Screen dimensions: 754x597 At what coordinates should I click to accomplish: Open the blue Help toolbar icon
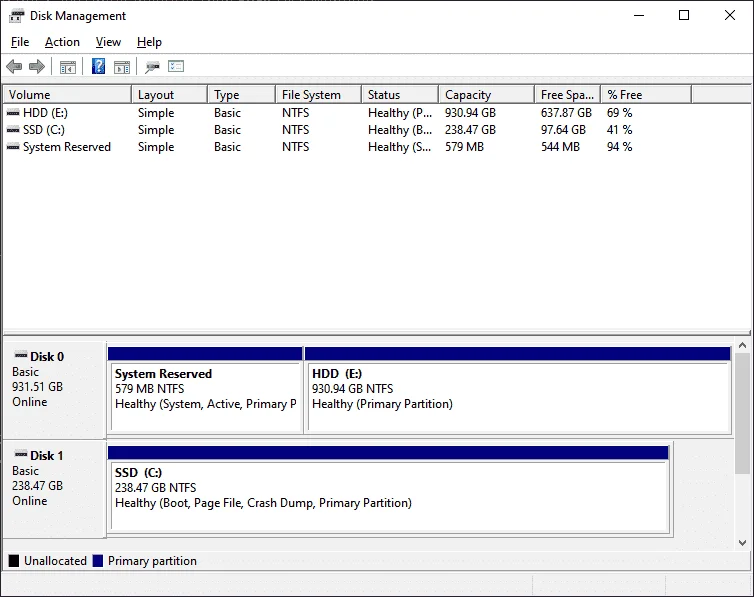[99, 66]
